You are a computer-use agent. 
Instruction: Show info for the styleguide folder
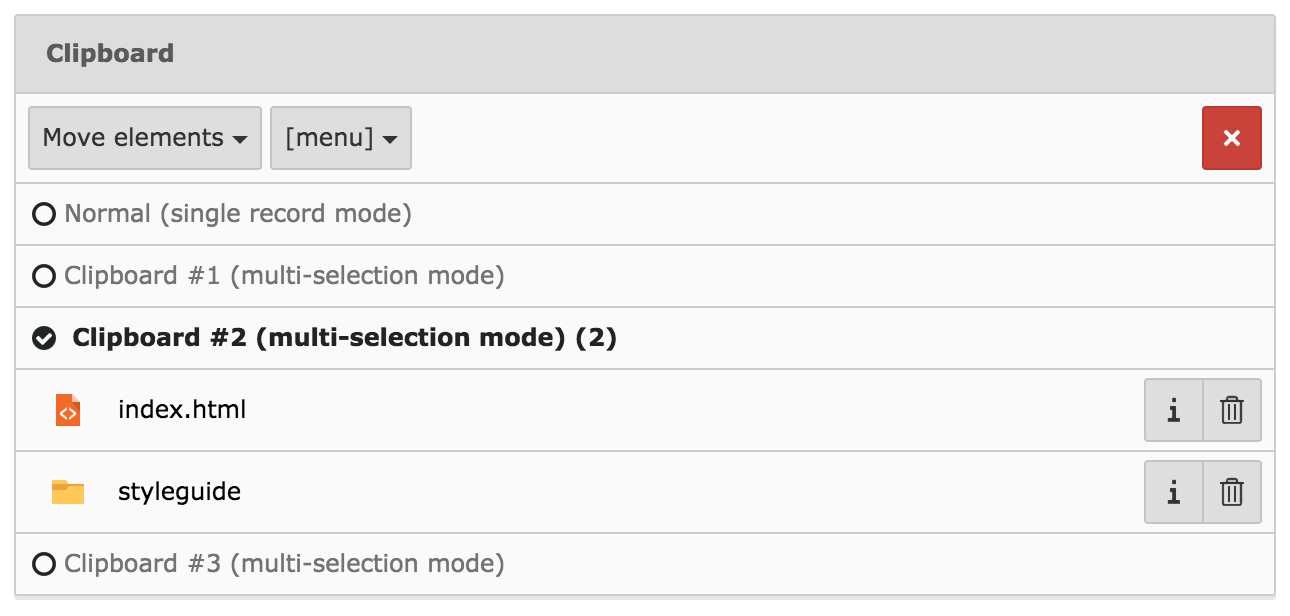click(1173, 492)
